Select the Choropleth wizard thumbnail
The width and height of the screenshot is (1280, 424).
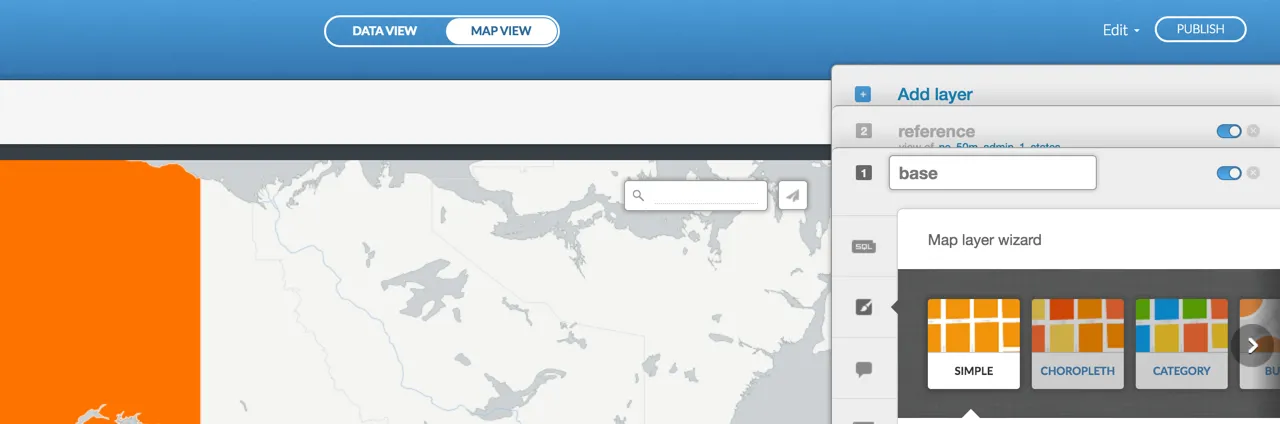1077,344
